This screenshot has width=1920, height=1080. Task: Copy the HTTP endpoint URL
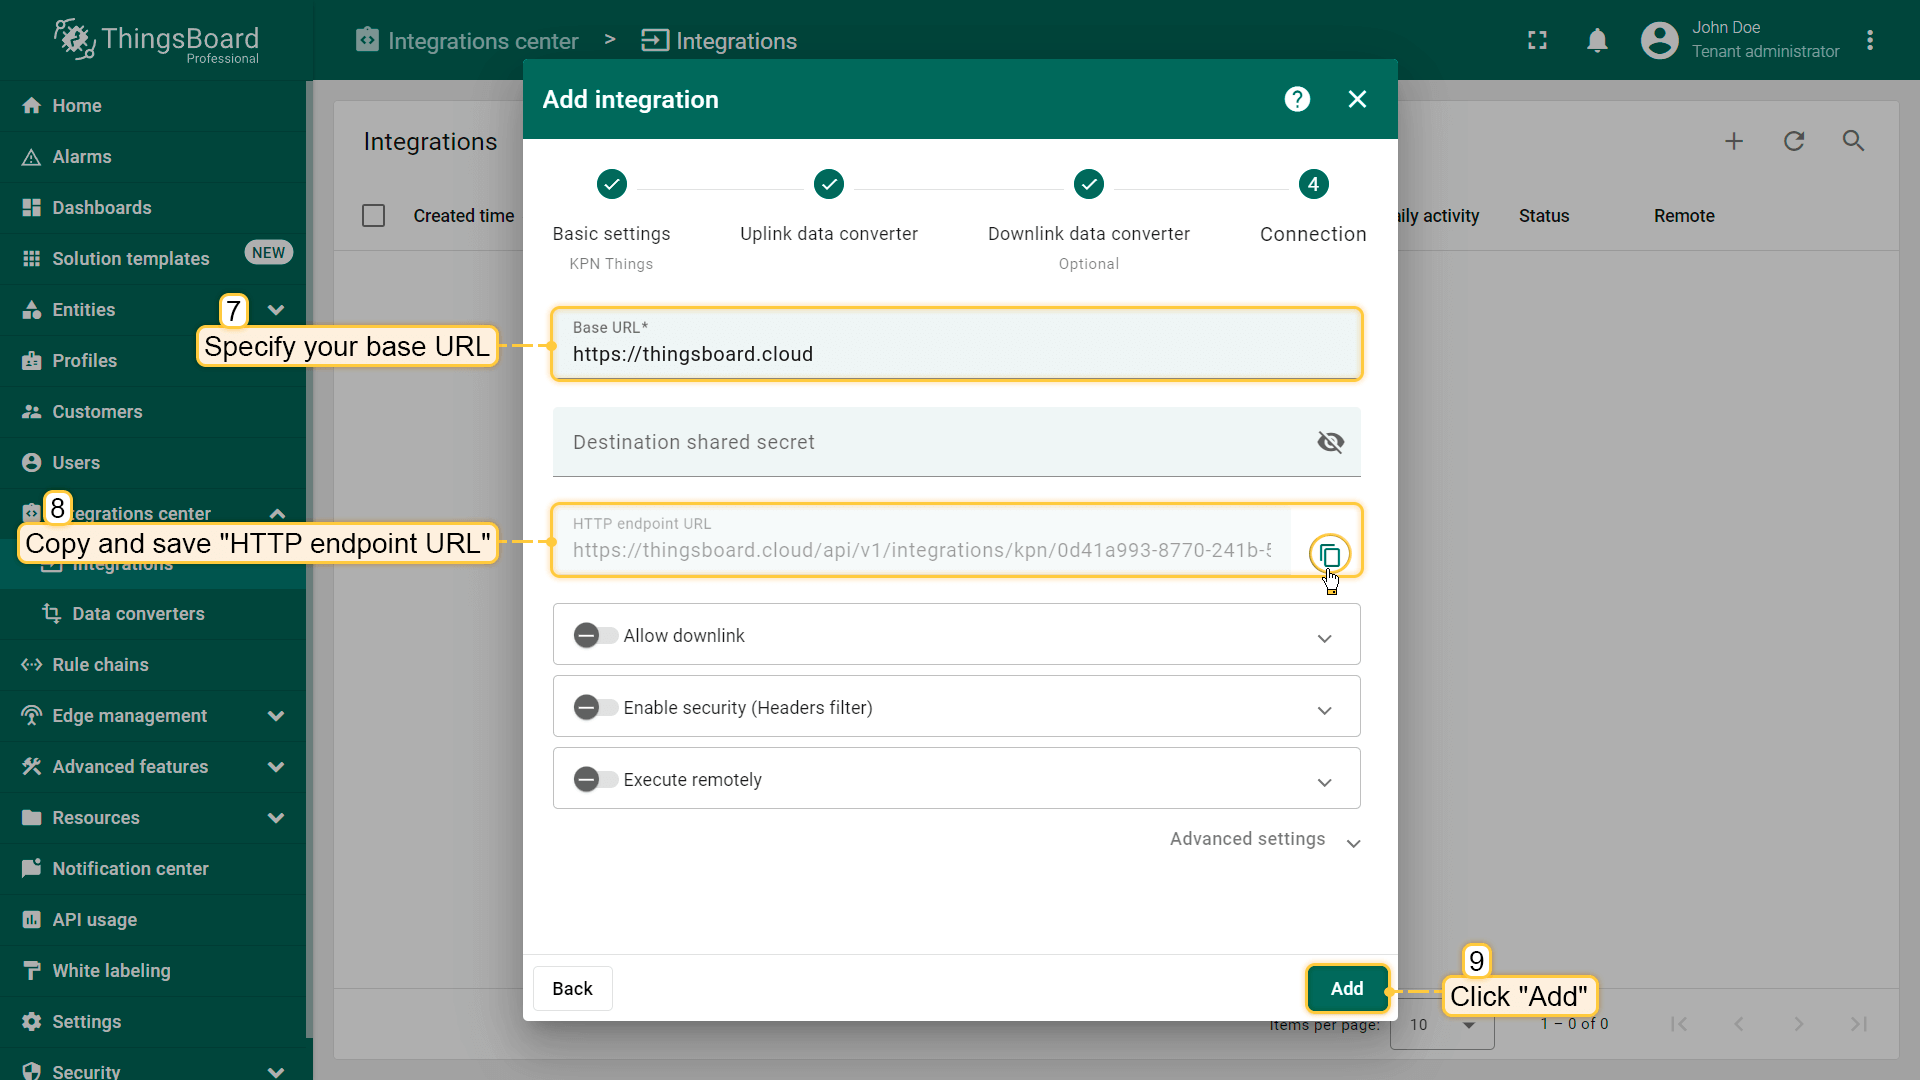(x=1329, y=554)
